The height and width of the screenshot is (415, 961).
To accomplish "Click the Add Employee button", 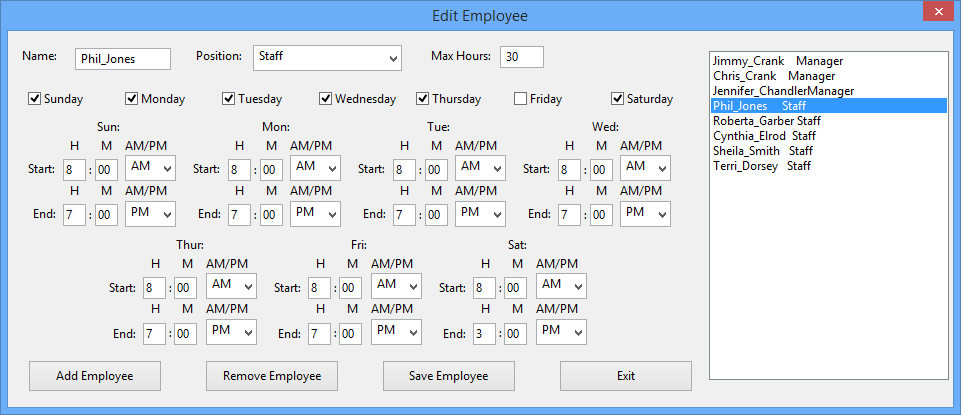I will (95, 376).
